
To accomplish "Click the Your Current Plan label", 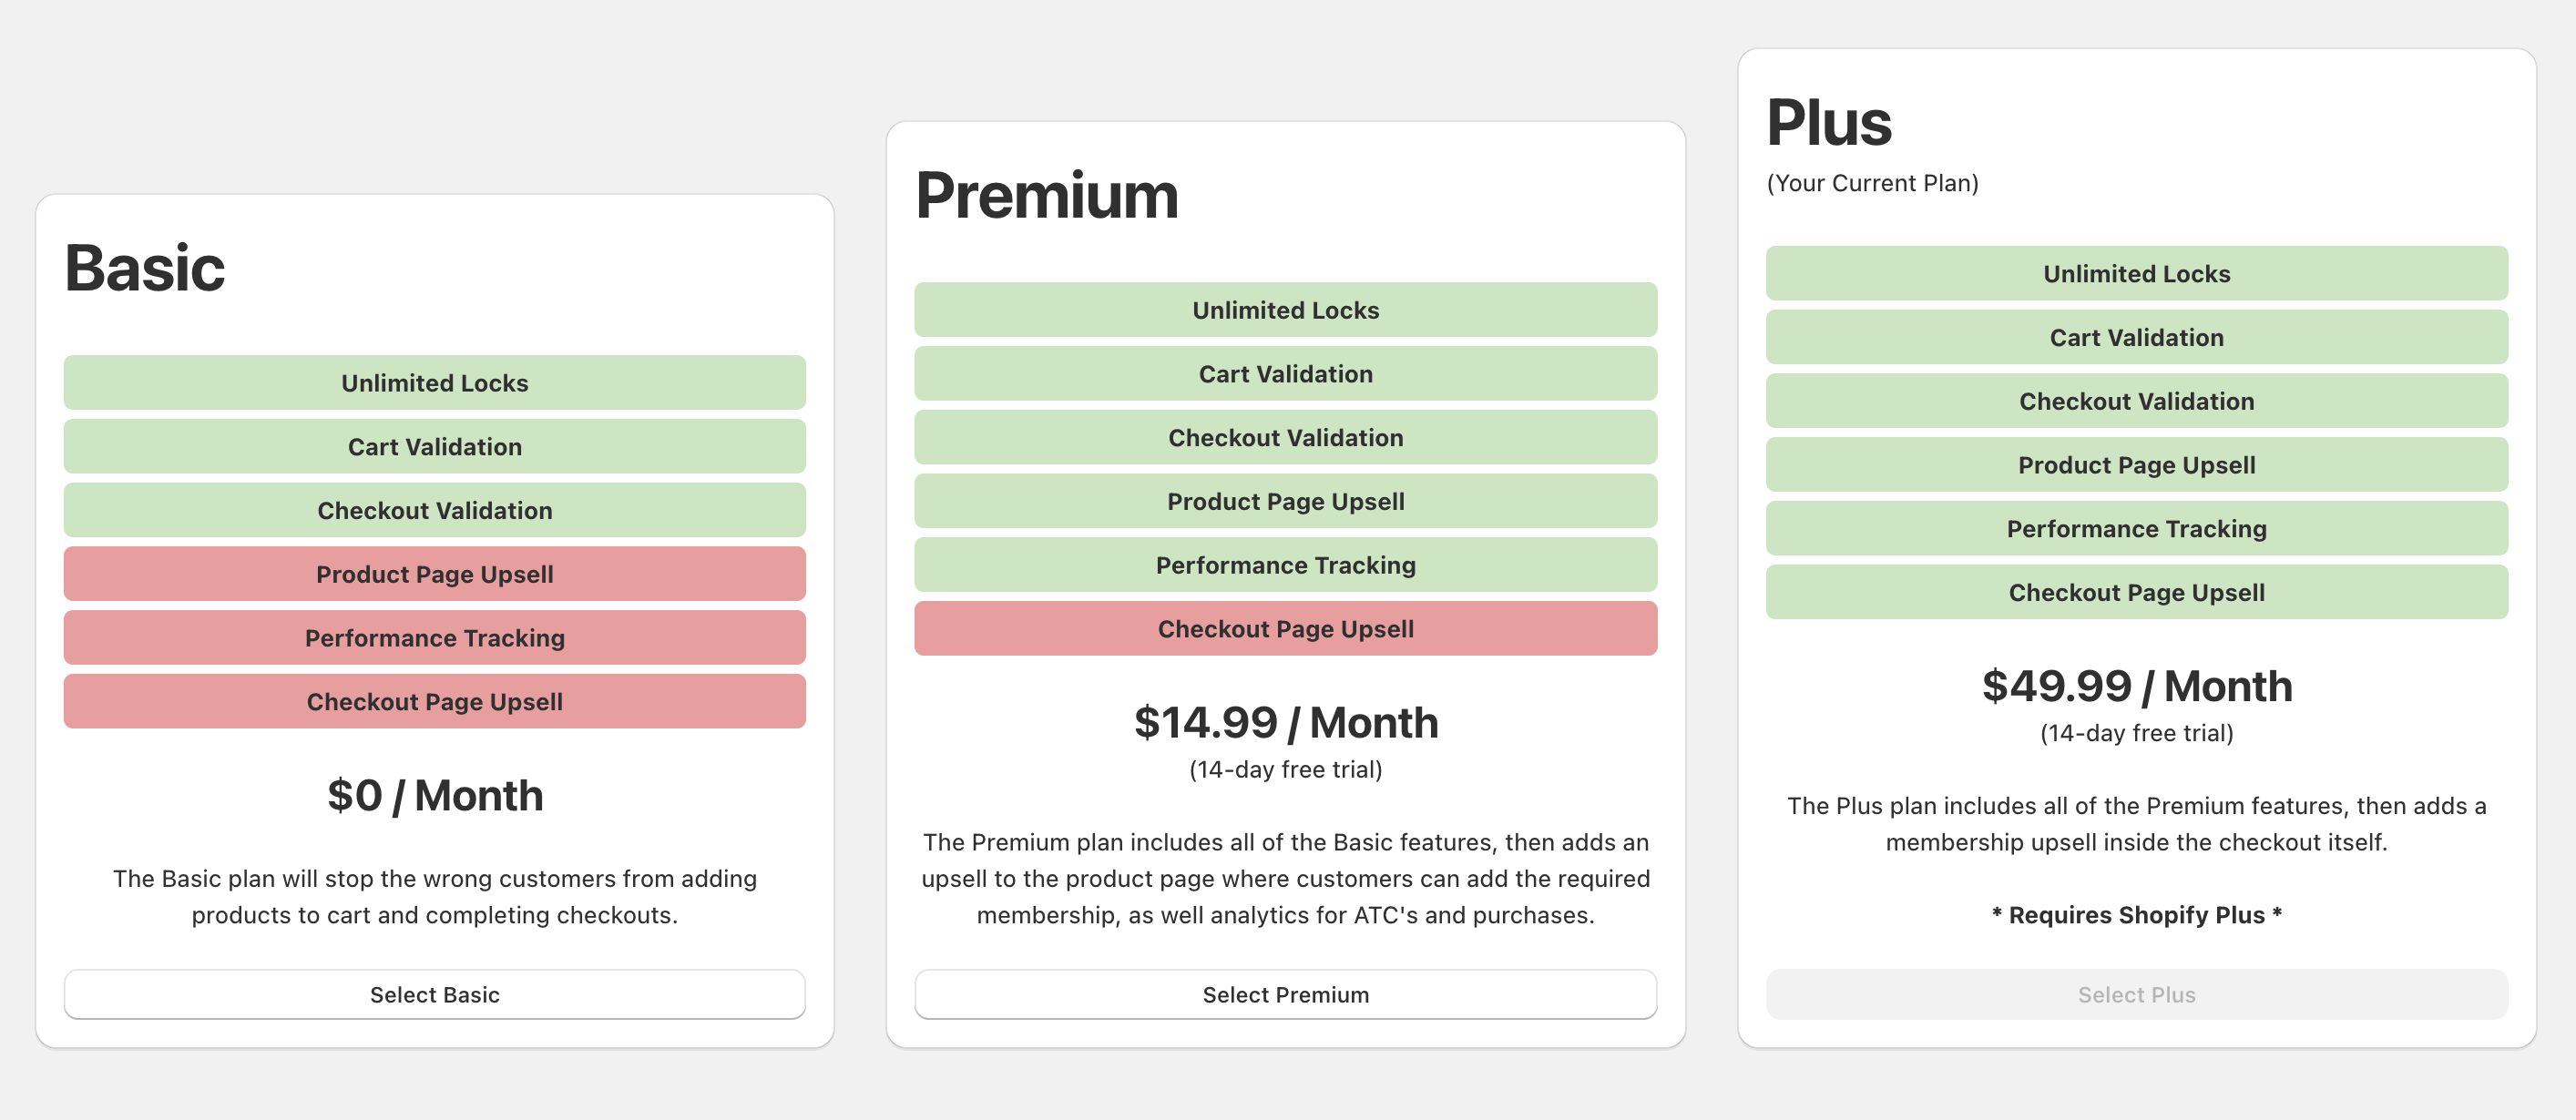I will pos(1872,183).
